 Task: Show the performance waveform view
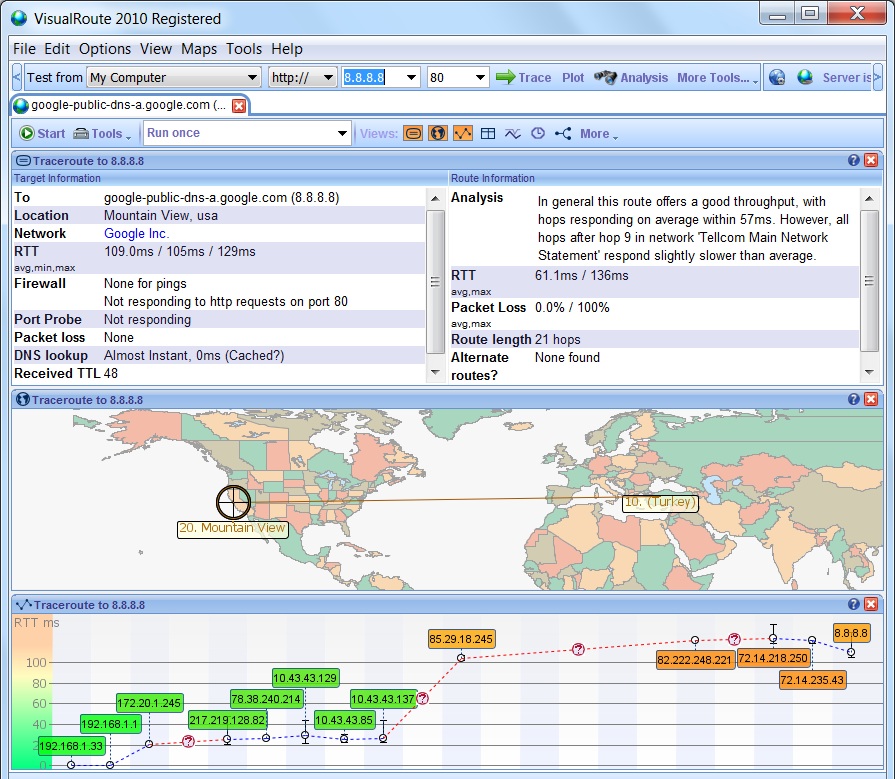click(513, 134)
